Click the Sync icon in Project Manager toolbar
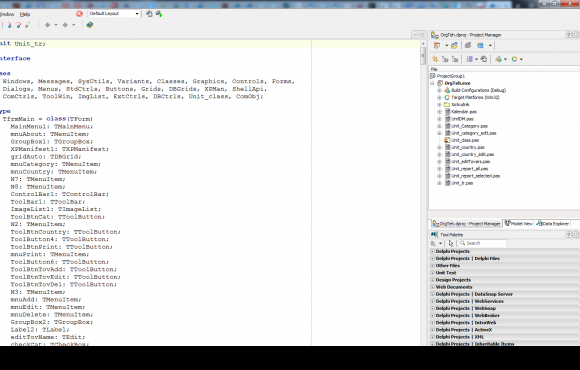This screenshot has width=580, height=370. pyautogui.click(x=484, y=59)
